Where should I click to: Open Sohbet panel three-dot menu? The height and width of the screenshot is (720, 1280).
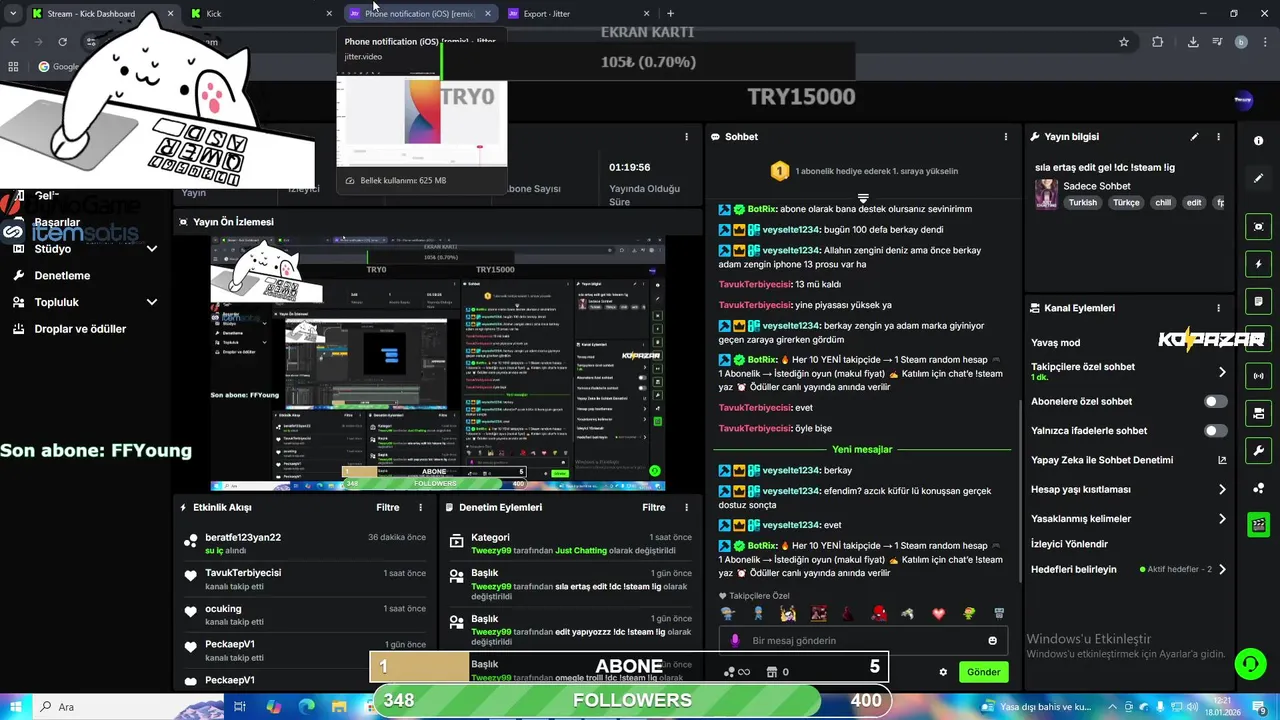tap(1006, 137)
